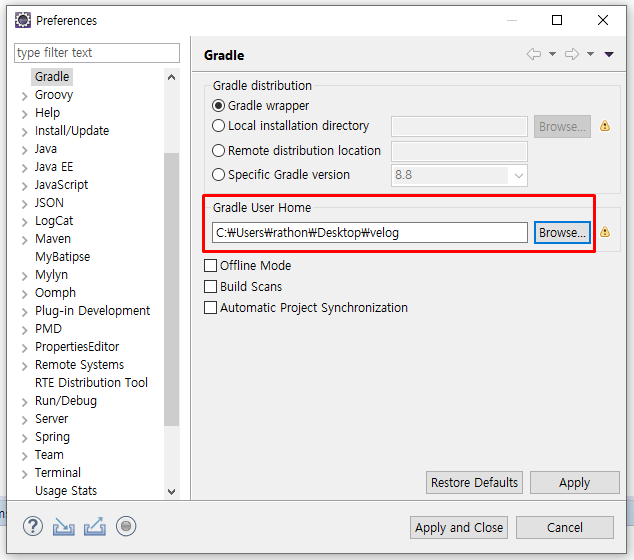Open the back history dropdown arrow

coord(552,54)
